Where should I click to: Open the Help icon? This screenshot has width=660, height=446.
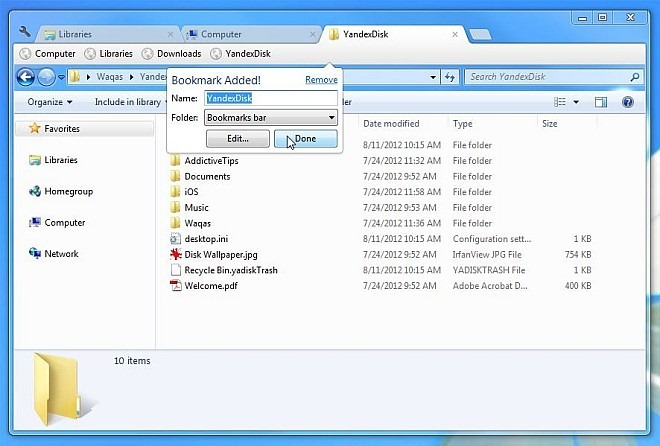[x=627, y=102]
